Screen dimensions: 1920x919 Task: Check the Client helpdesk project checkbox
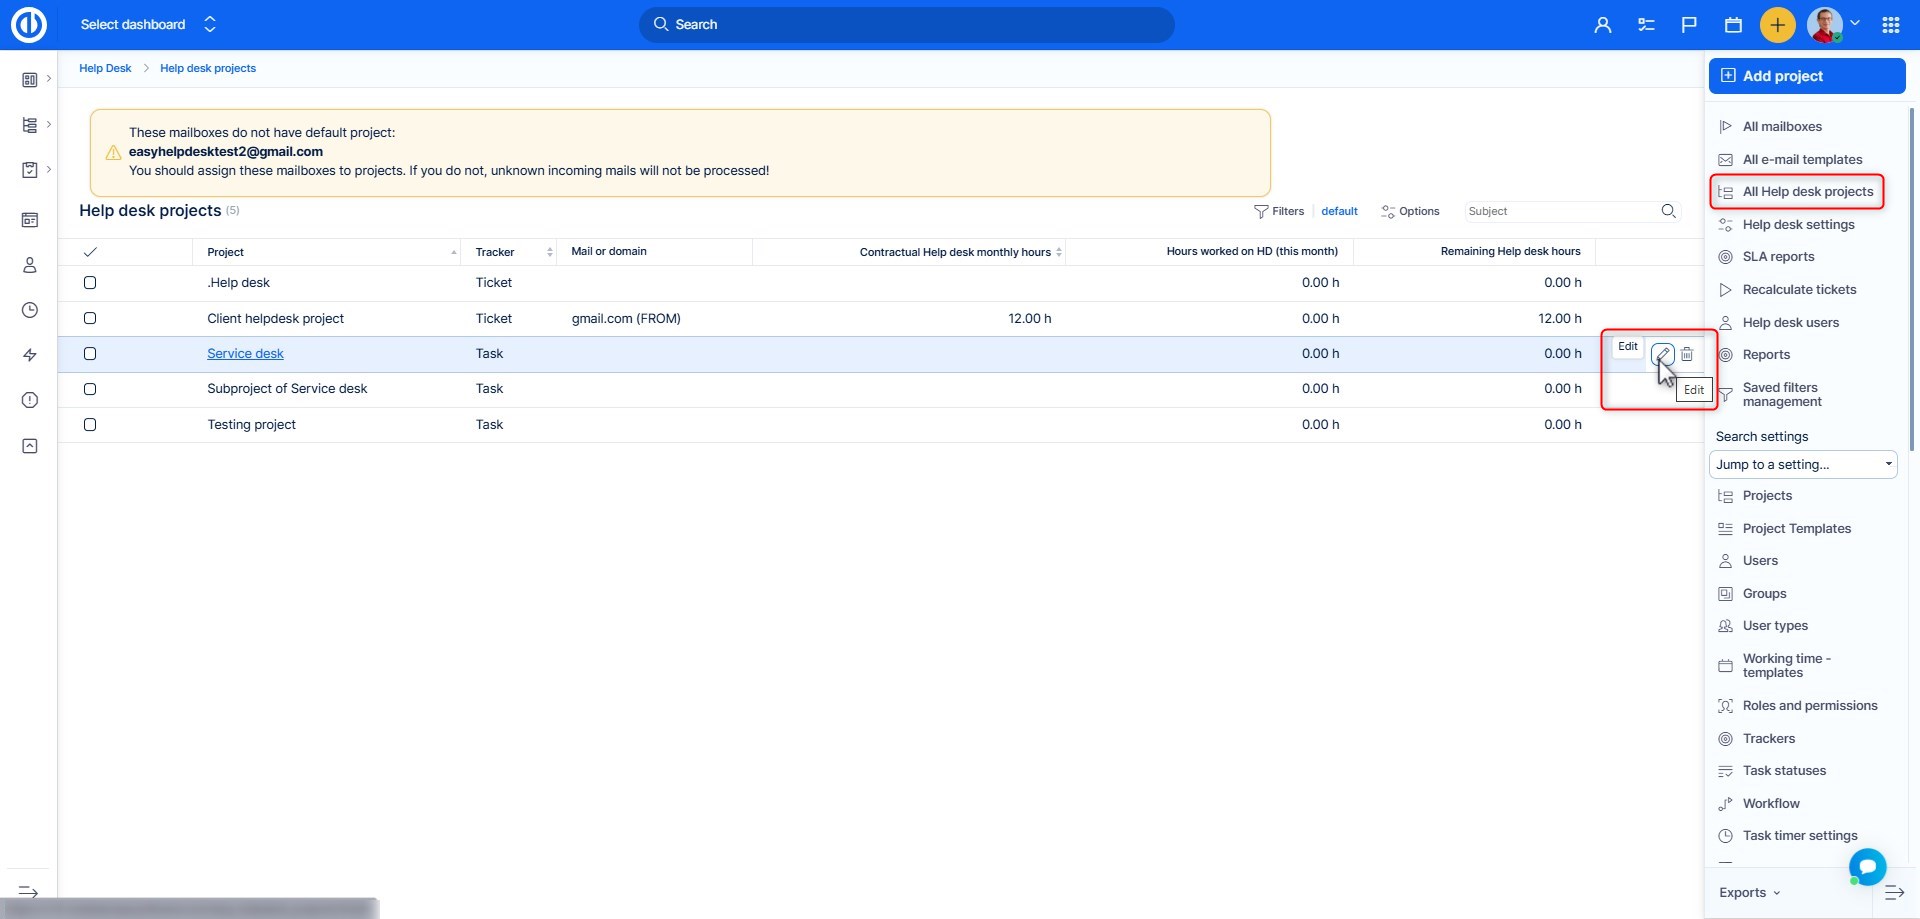click(x=90, y=318)
